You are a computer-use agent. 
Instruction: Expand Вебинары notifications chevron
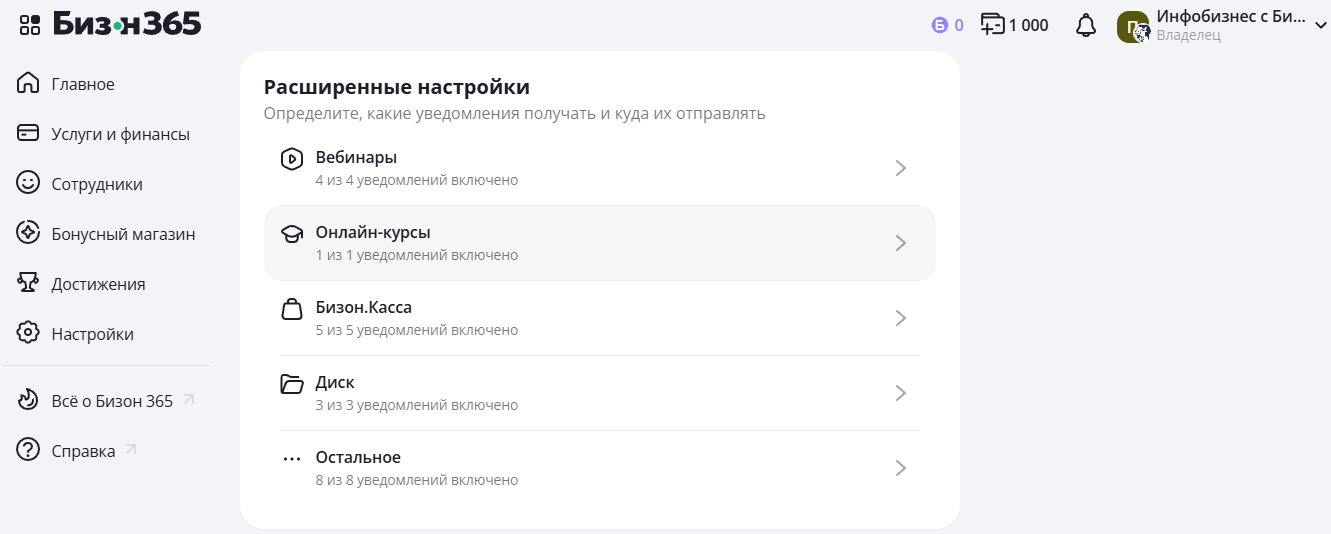pos(900,168)
